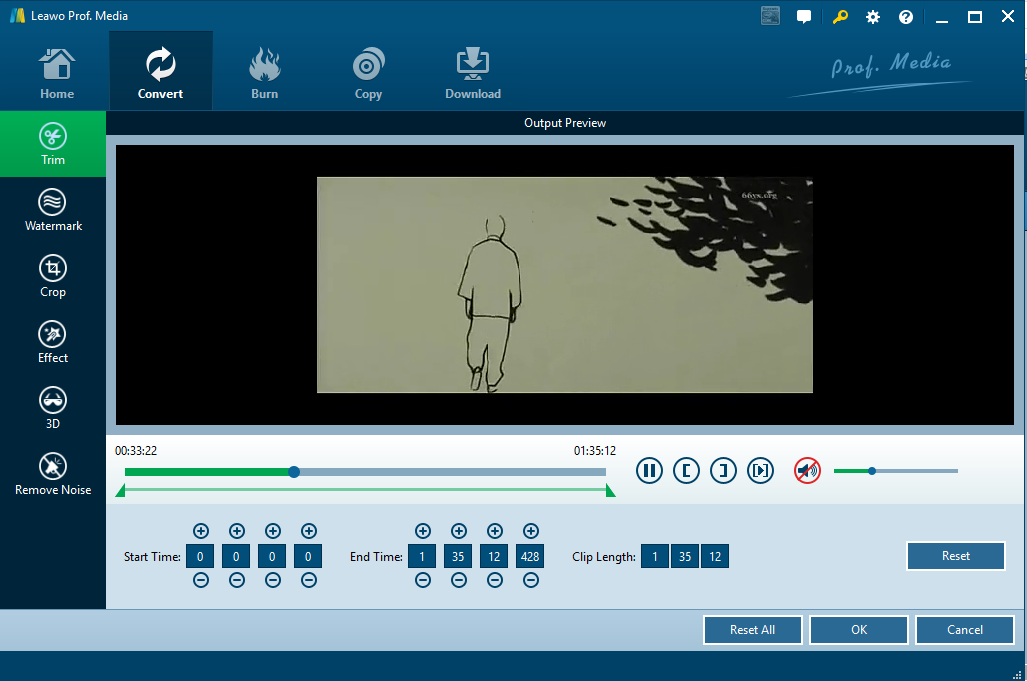Open the Remove Noise option
Image resolution: width=1027 pixels, height=681 pixels.
click(x=53, y=474)
